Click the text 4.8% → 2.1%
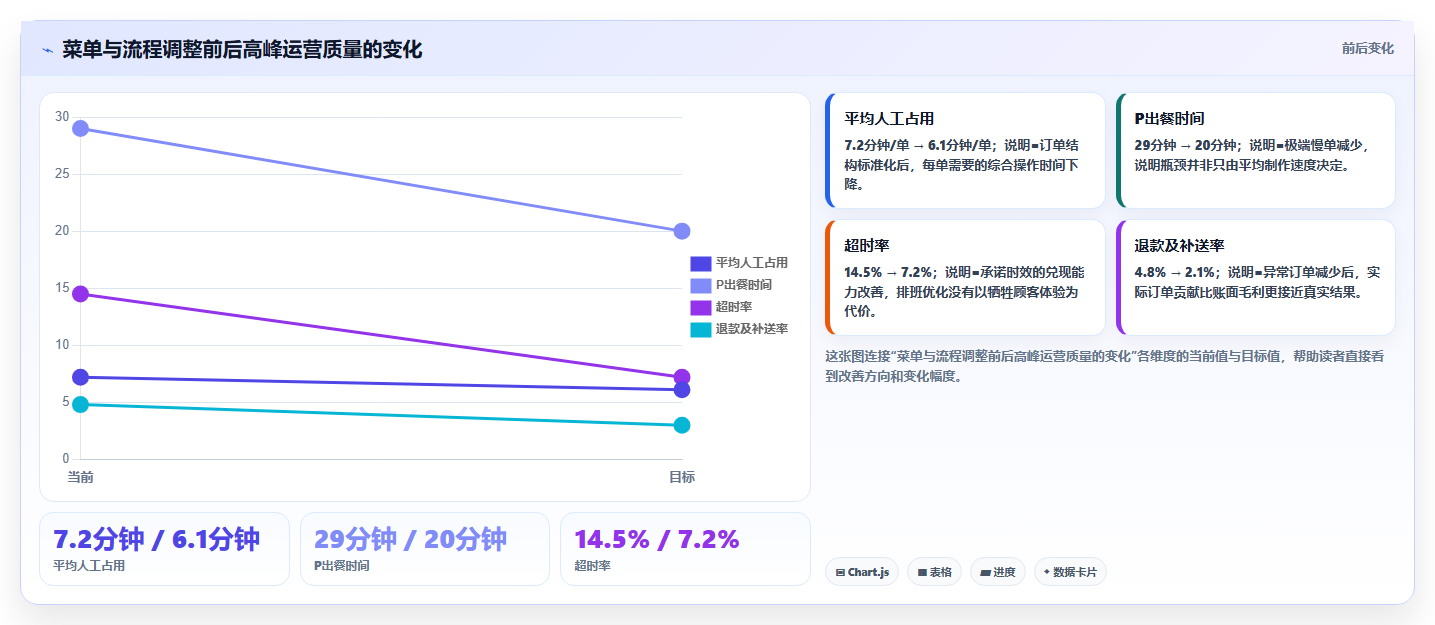 (1175, 272)
